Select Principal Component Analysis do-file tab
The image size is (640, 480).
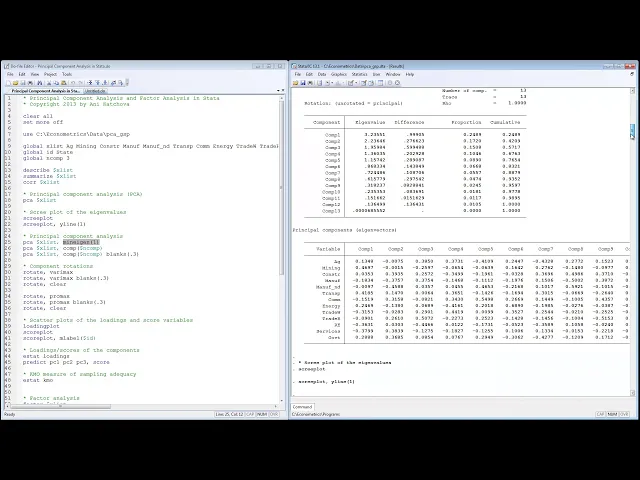tap(45, 91)
